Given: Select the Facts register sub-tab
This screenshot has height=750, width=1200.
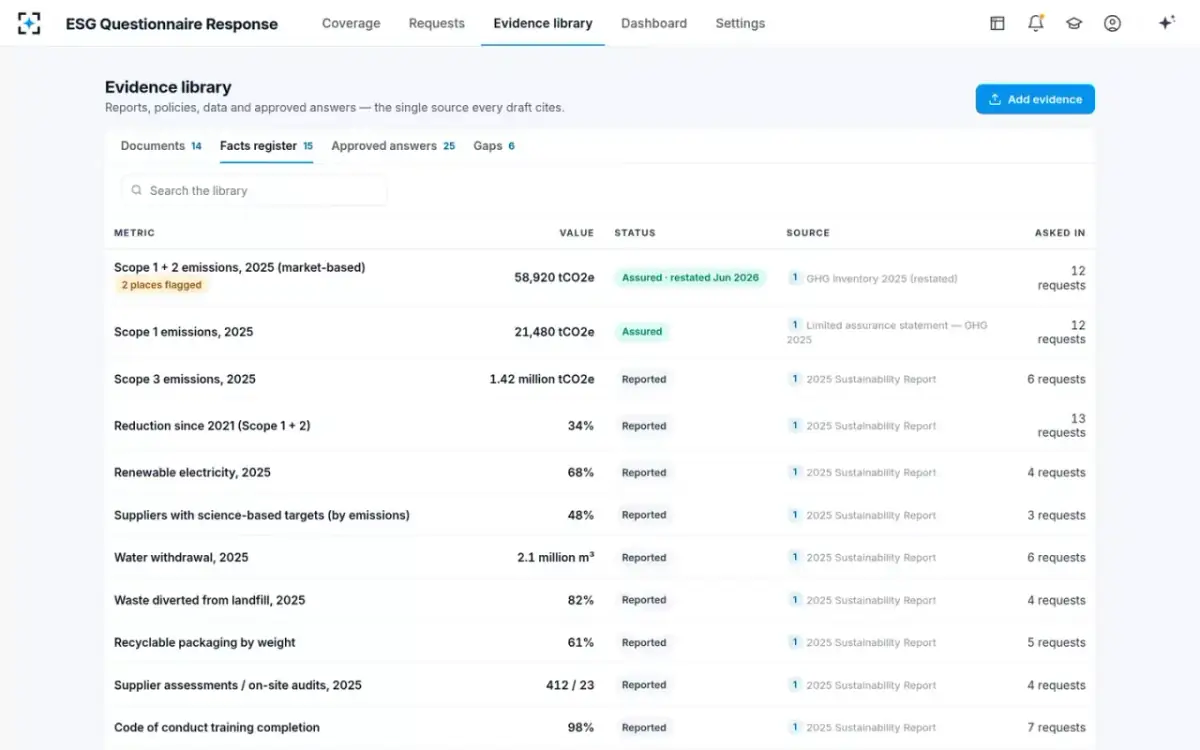Looking at the screenshot, I should tap(266, 146).
